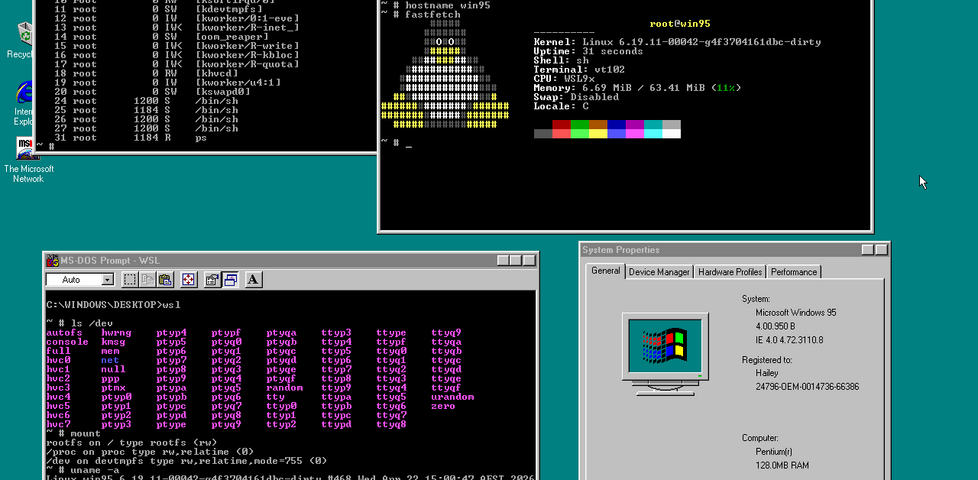Click the 'Locale: C' line
The image size is (978, 480).
561,106
